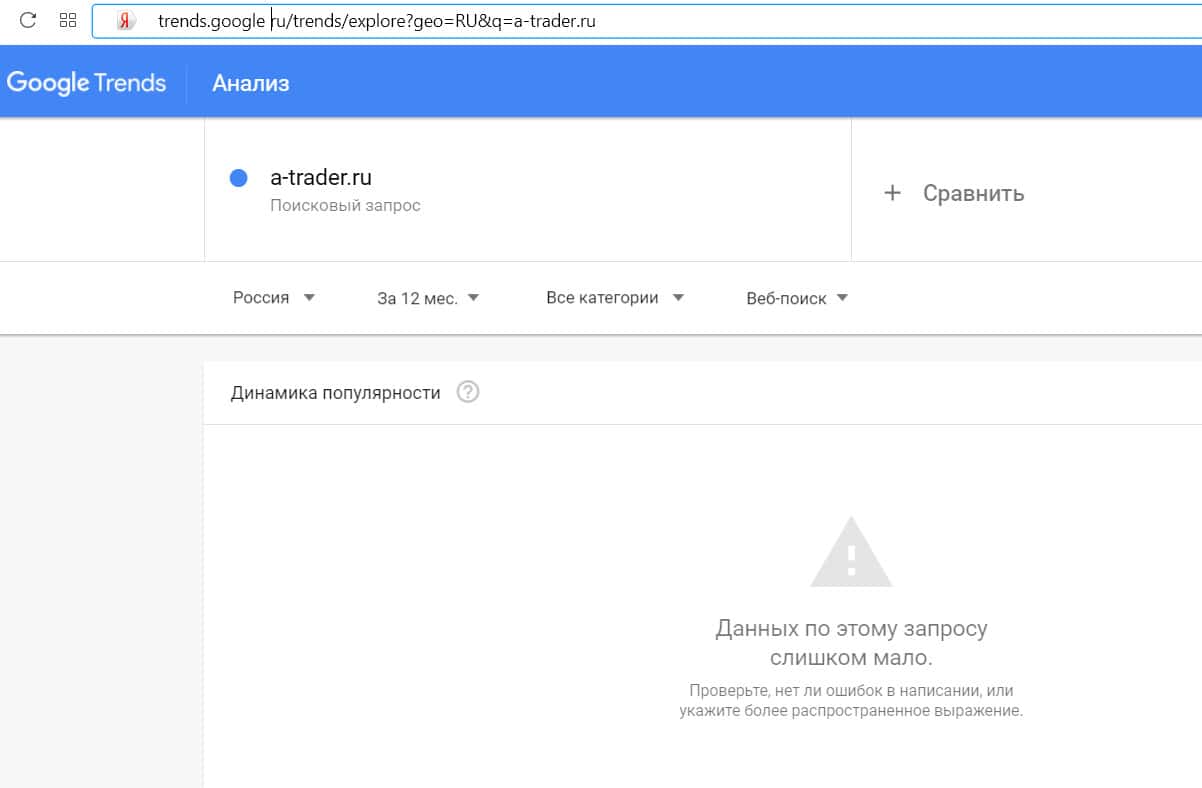Open the tab grid icon beside reload
This screenshot has height=788, width=1202.
[68, 20]
